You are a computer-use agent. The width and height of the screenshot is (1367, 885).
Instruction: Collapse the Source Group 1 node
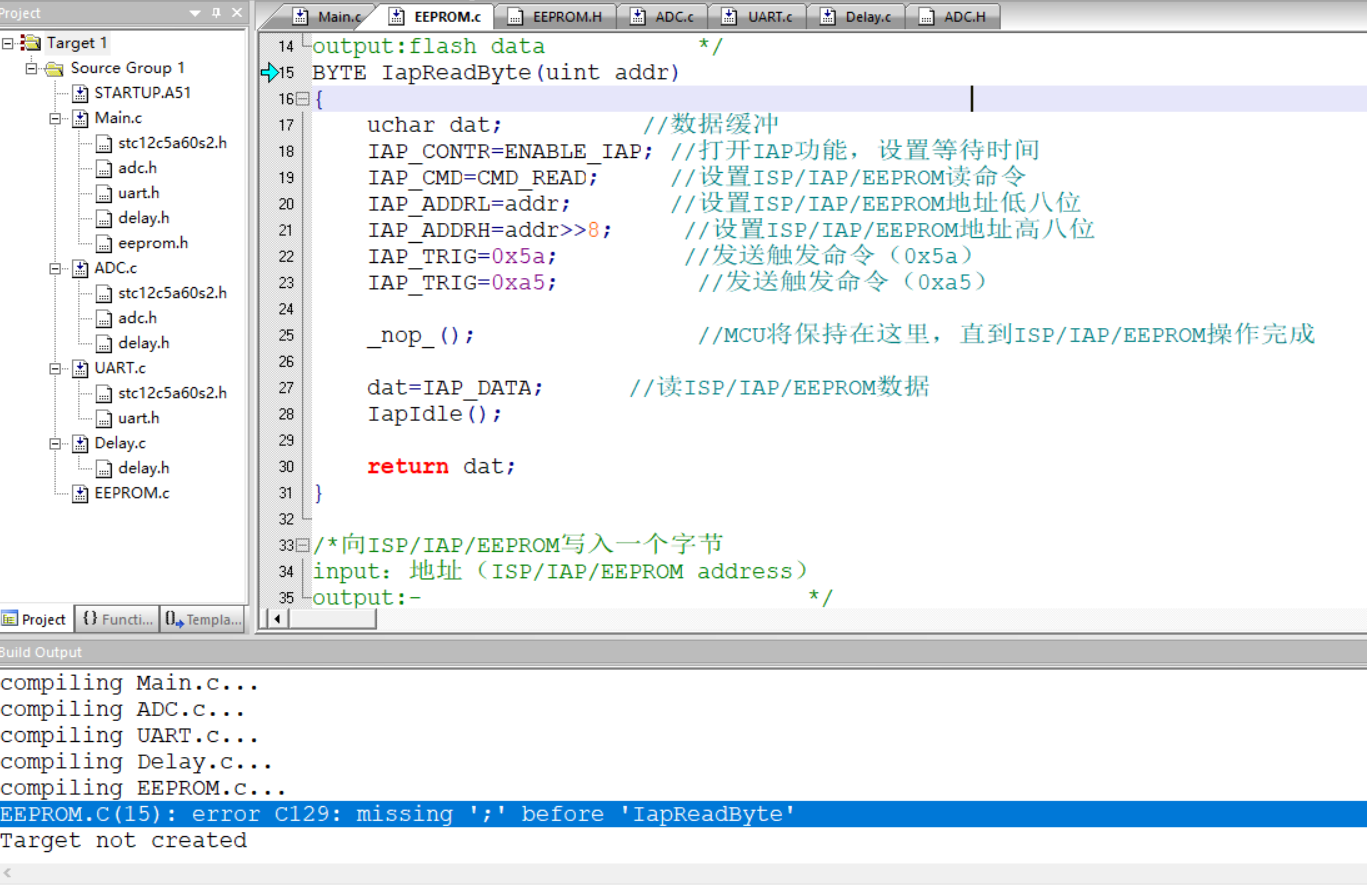(x=32, y=68)
